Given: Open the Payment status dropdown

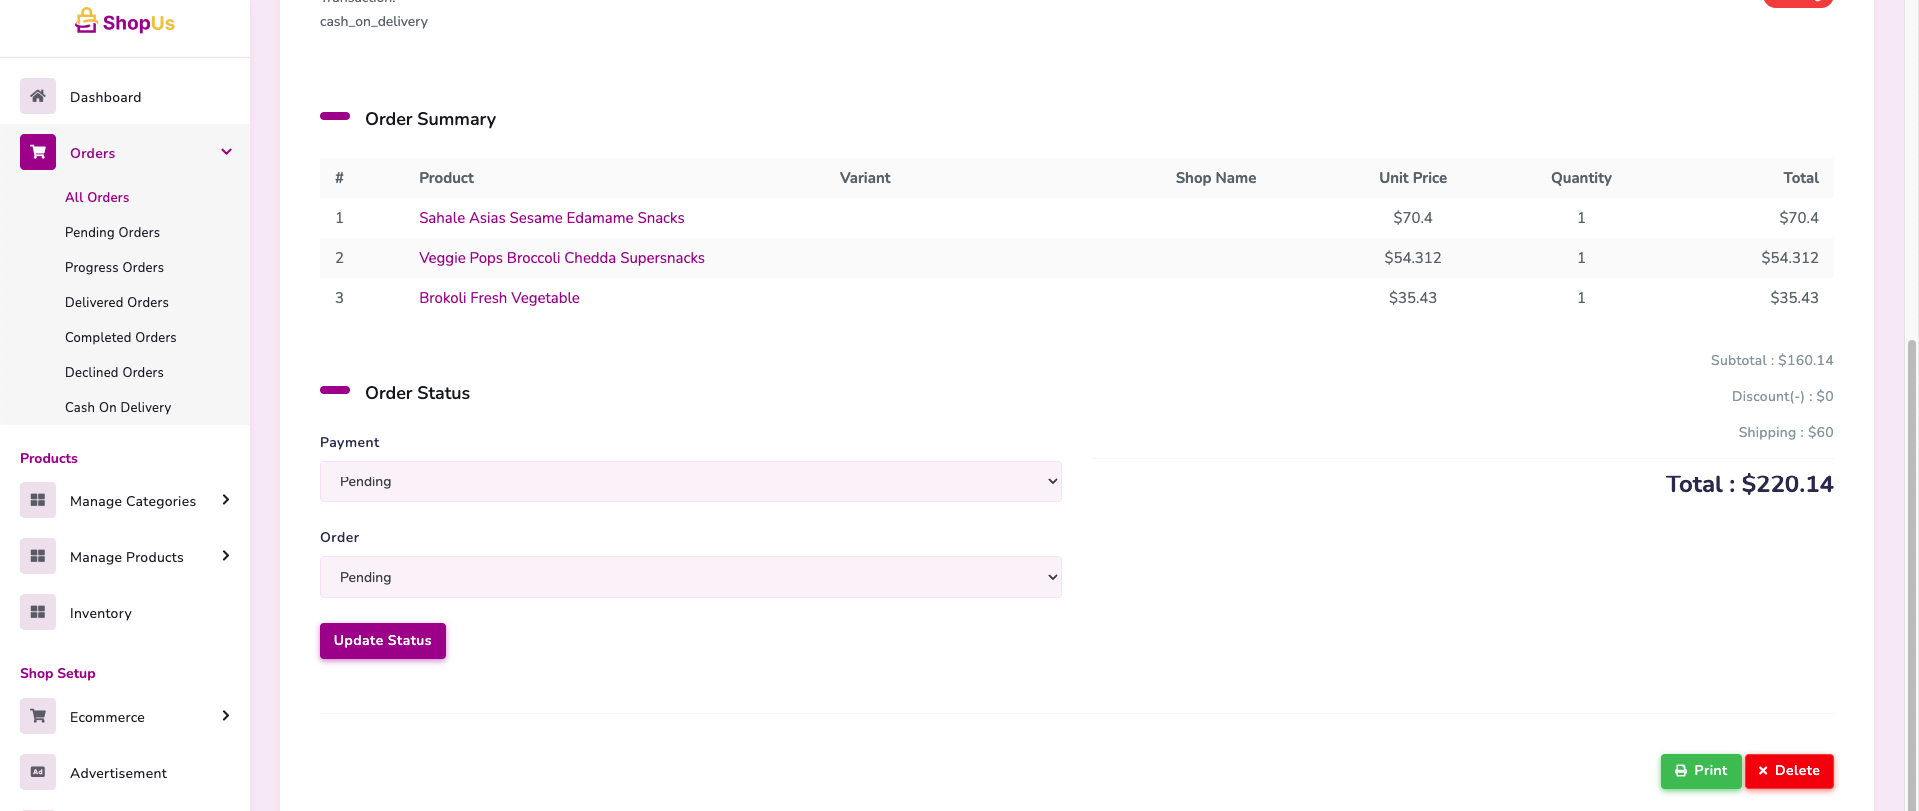Looking at the screenshot, I should pyautogui.click(x=690, y=481).
